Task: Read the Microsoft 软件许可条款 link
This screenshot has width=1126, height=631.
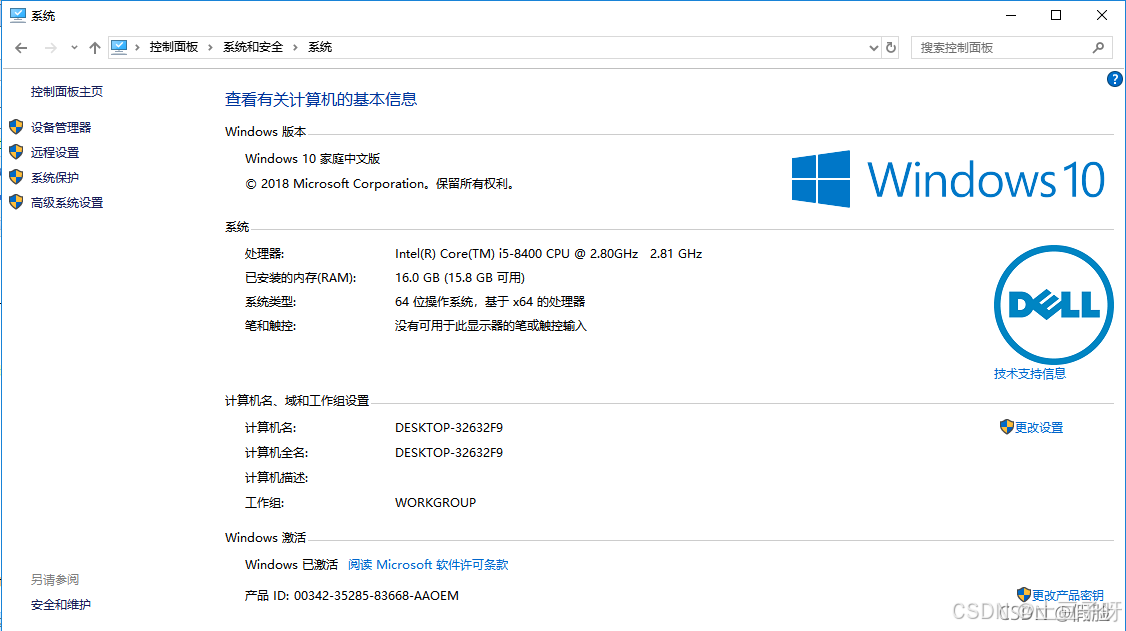Action: [x=428, y=564]
